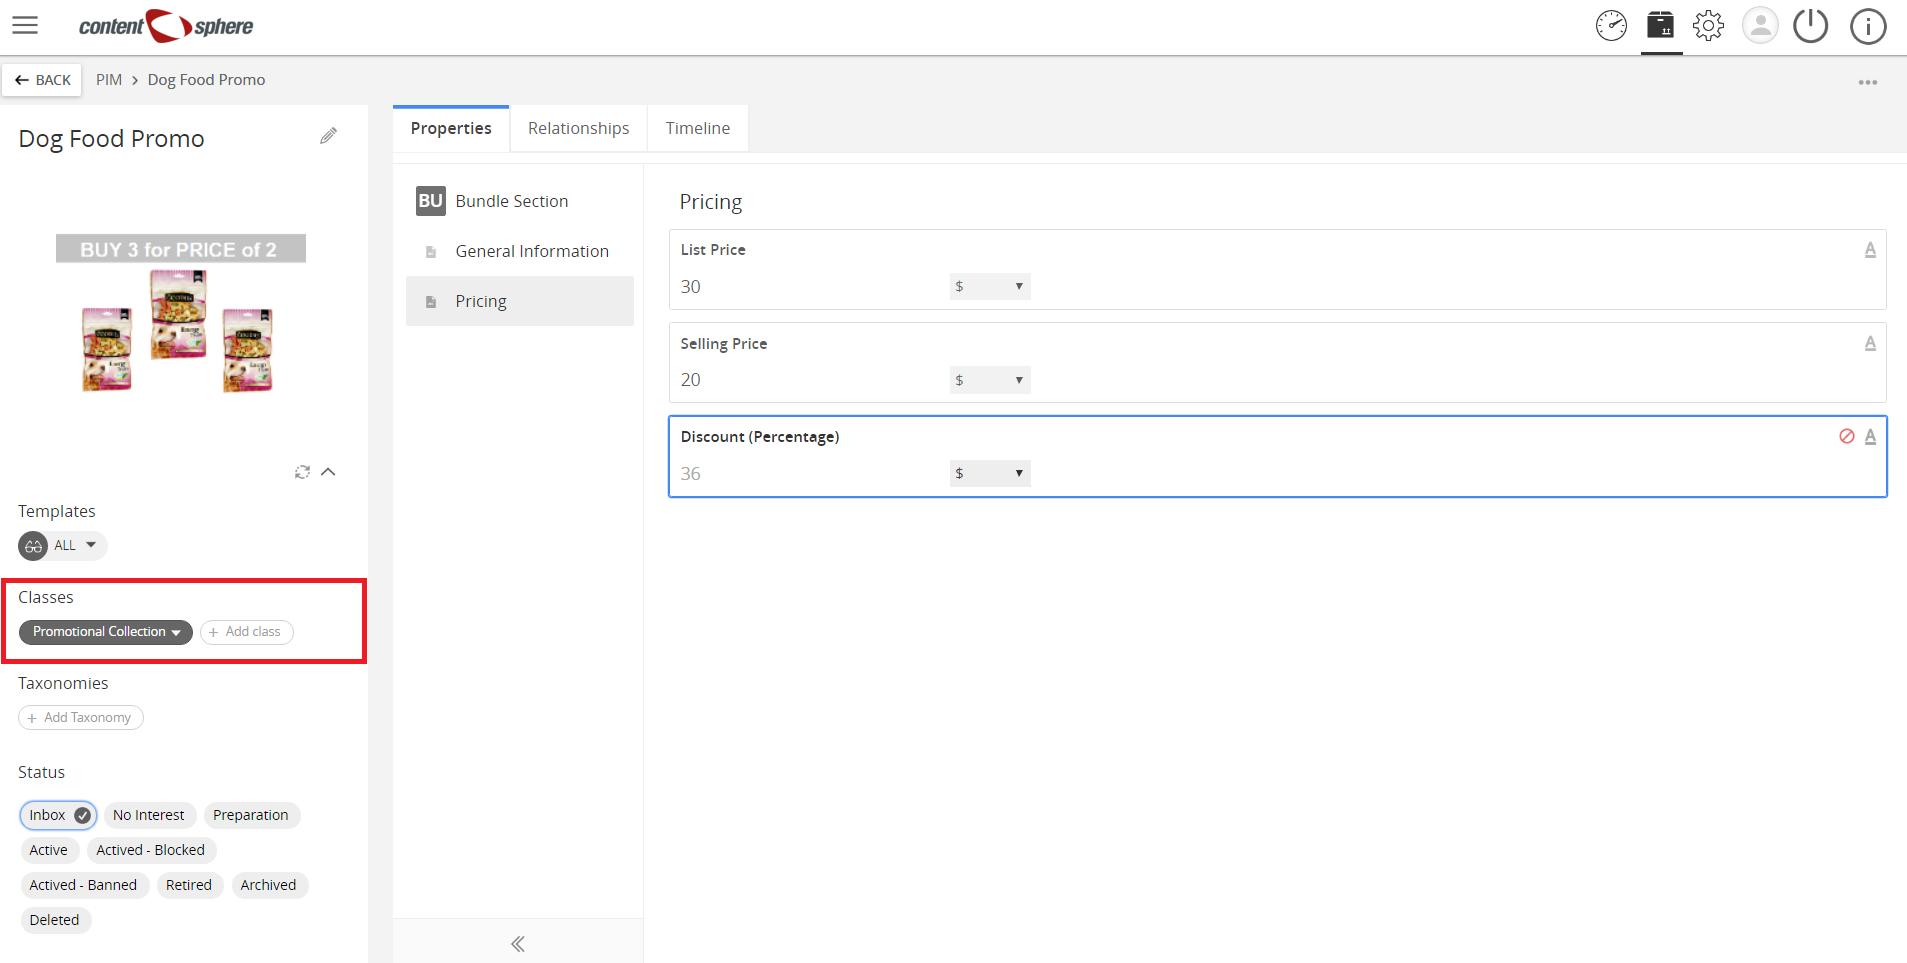This screenshot has height=963, width=1907.
Task: Set status to Preparation
Action: pos(251,815)
